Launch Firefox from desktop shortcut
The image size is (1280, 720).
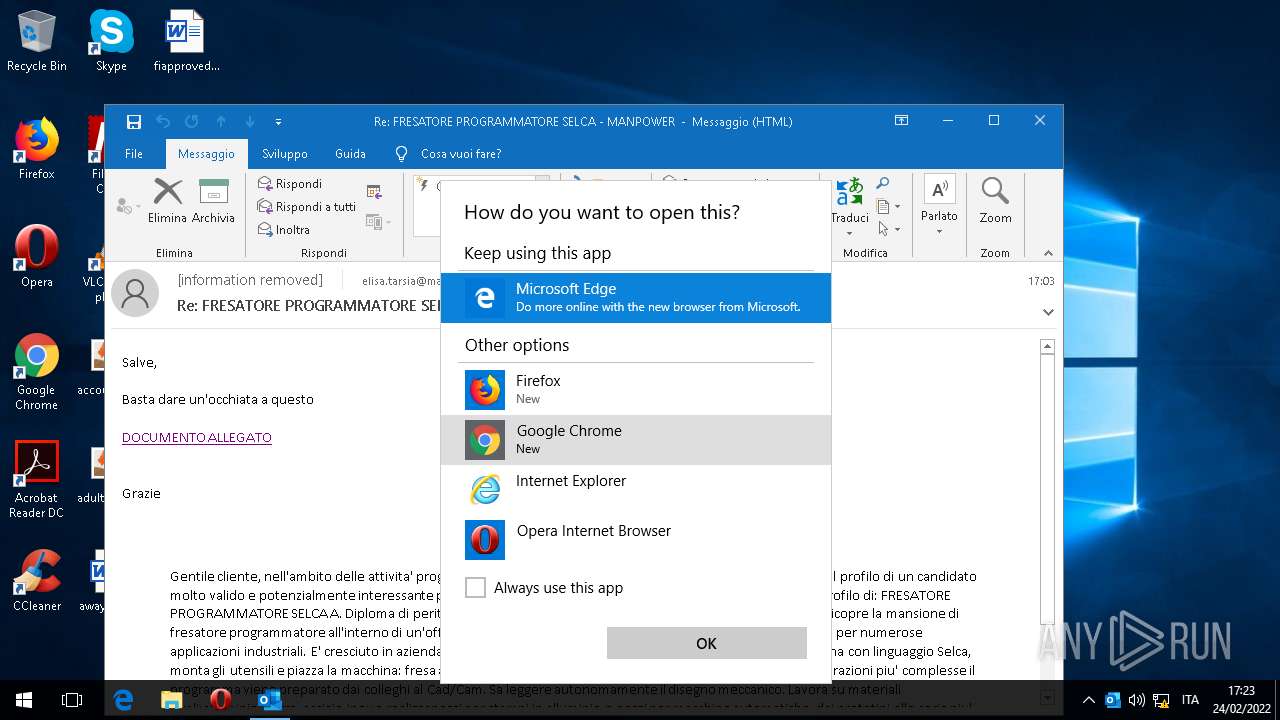click(x=37, y=149)
